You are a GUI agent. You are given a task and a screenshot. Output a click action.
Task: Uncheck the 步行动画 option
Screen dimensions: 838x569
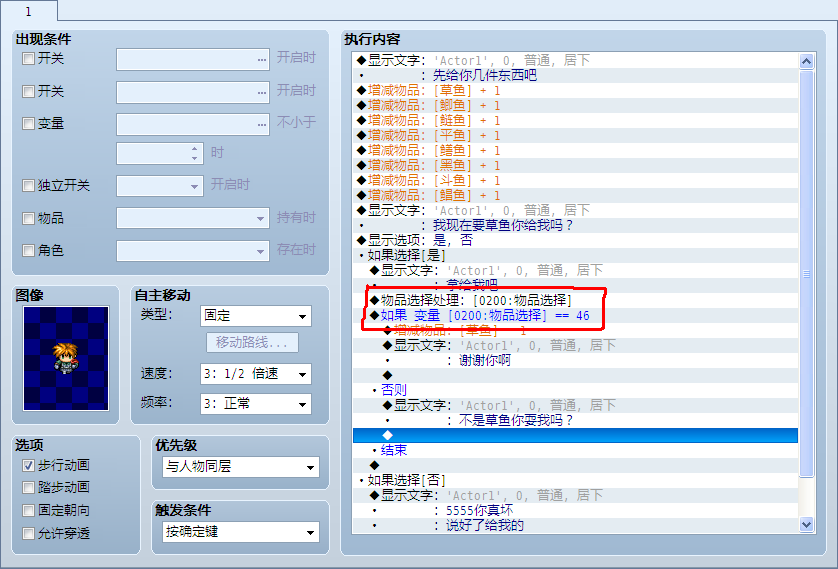(28, 465)
